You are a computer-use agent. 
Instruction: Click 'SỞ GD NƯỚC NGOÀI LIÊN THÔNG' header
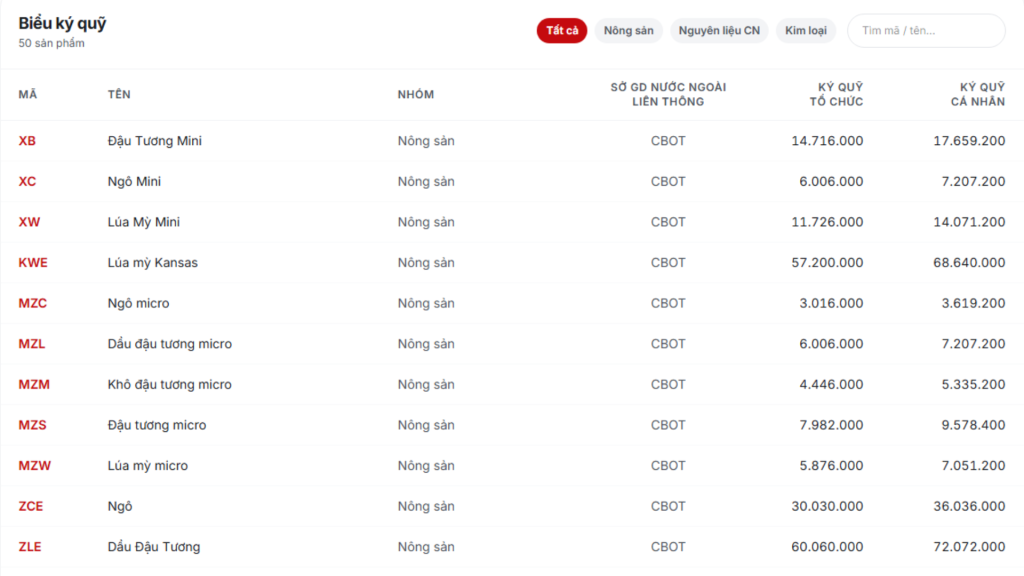point(668,95)
